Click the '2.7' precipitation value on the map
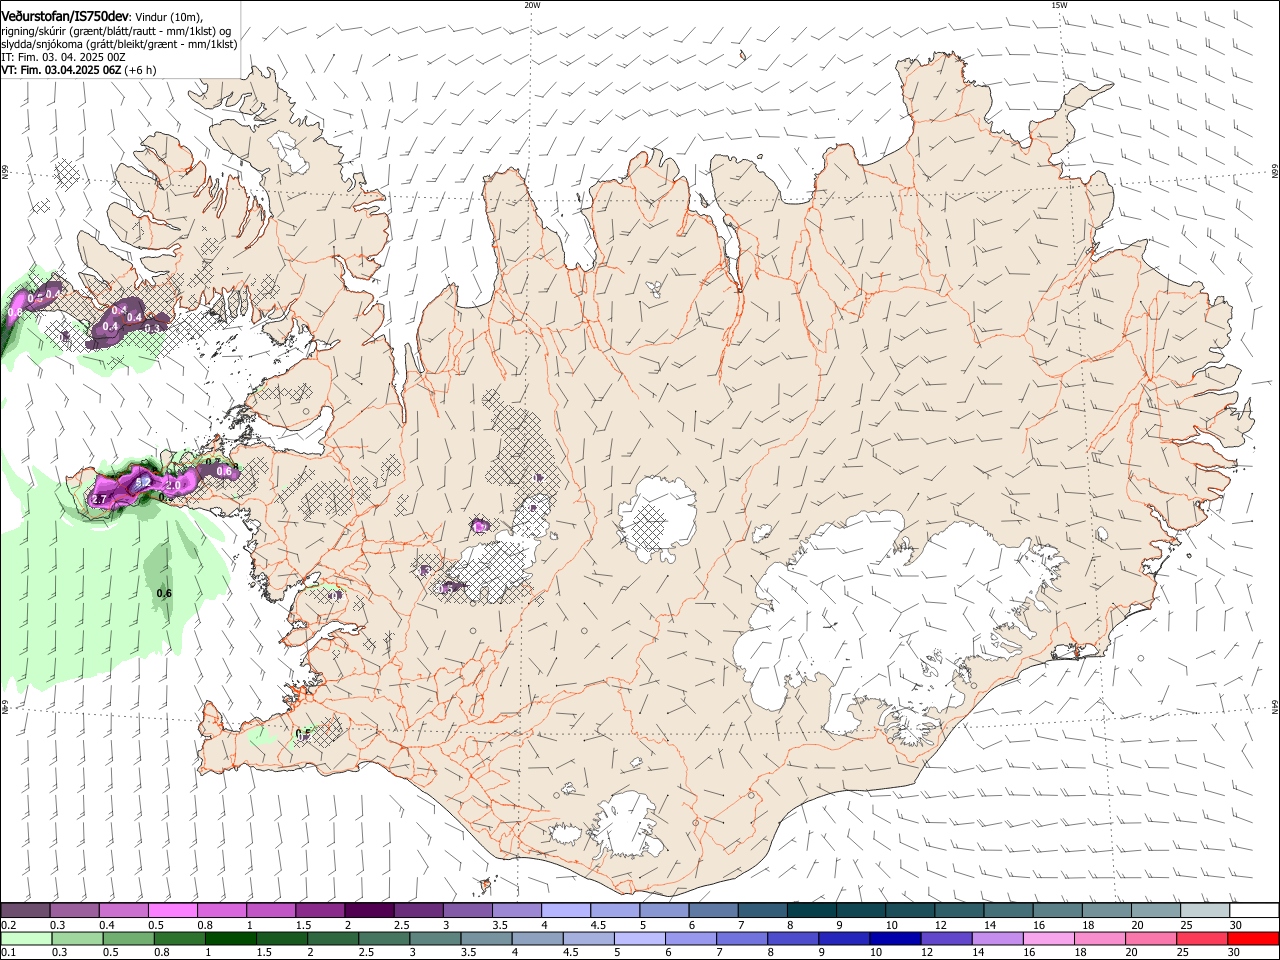The height and width of the screenshot is (960, 1280). click(x=99, y=499)
